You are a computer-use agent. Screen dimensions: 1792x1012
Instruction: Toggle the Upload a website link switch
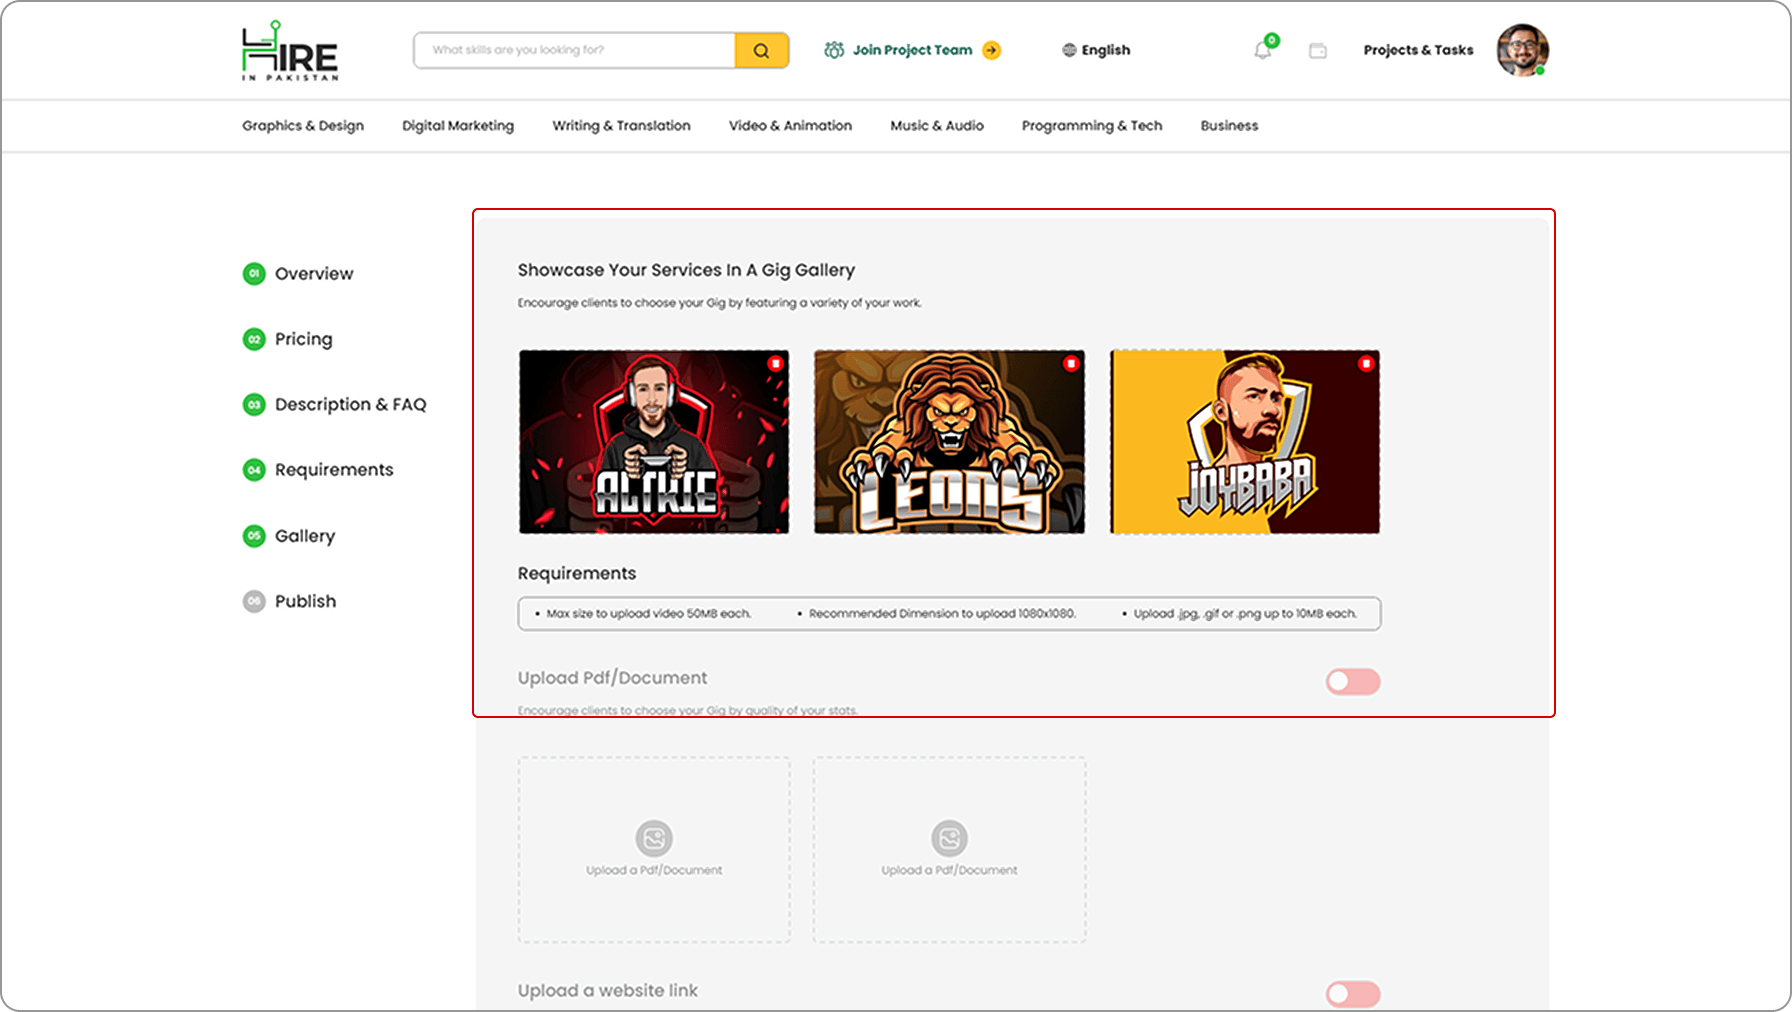coord(1353,994)
